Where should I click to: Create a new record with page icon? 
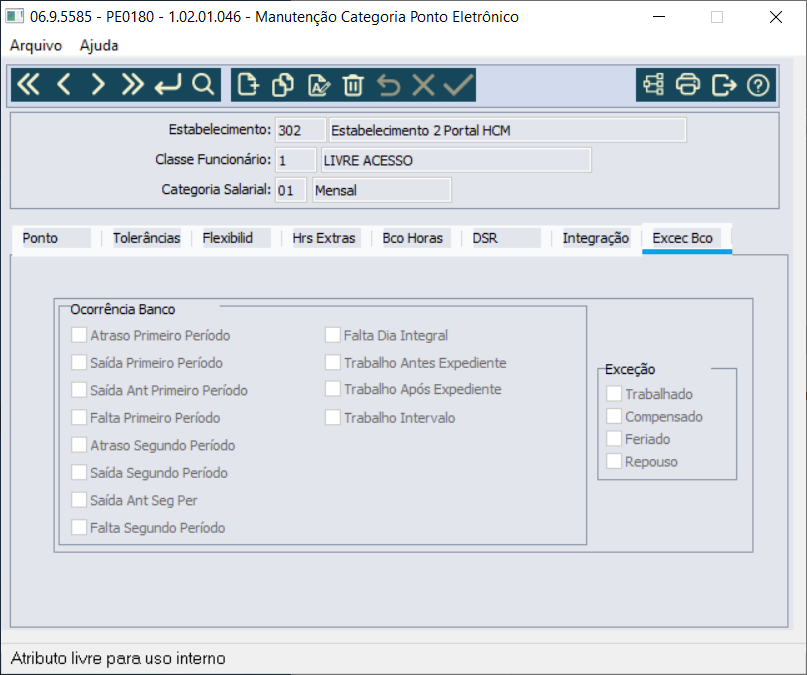[x=248, y=84]
